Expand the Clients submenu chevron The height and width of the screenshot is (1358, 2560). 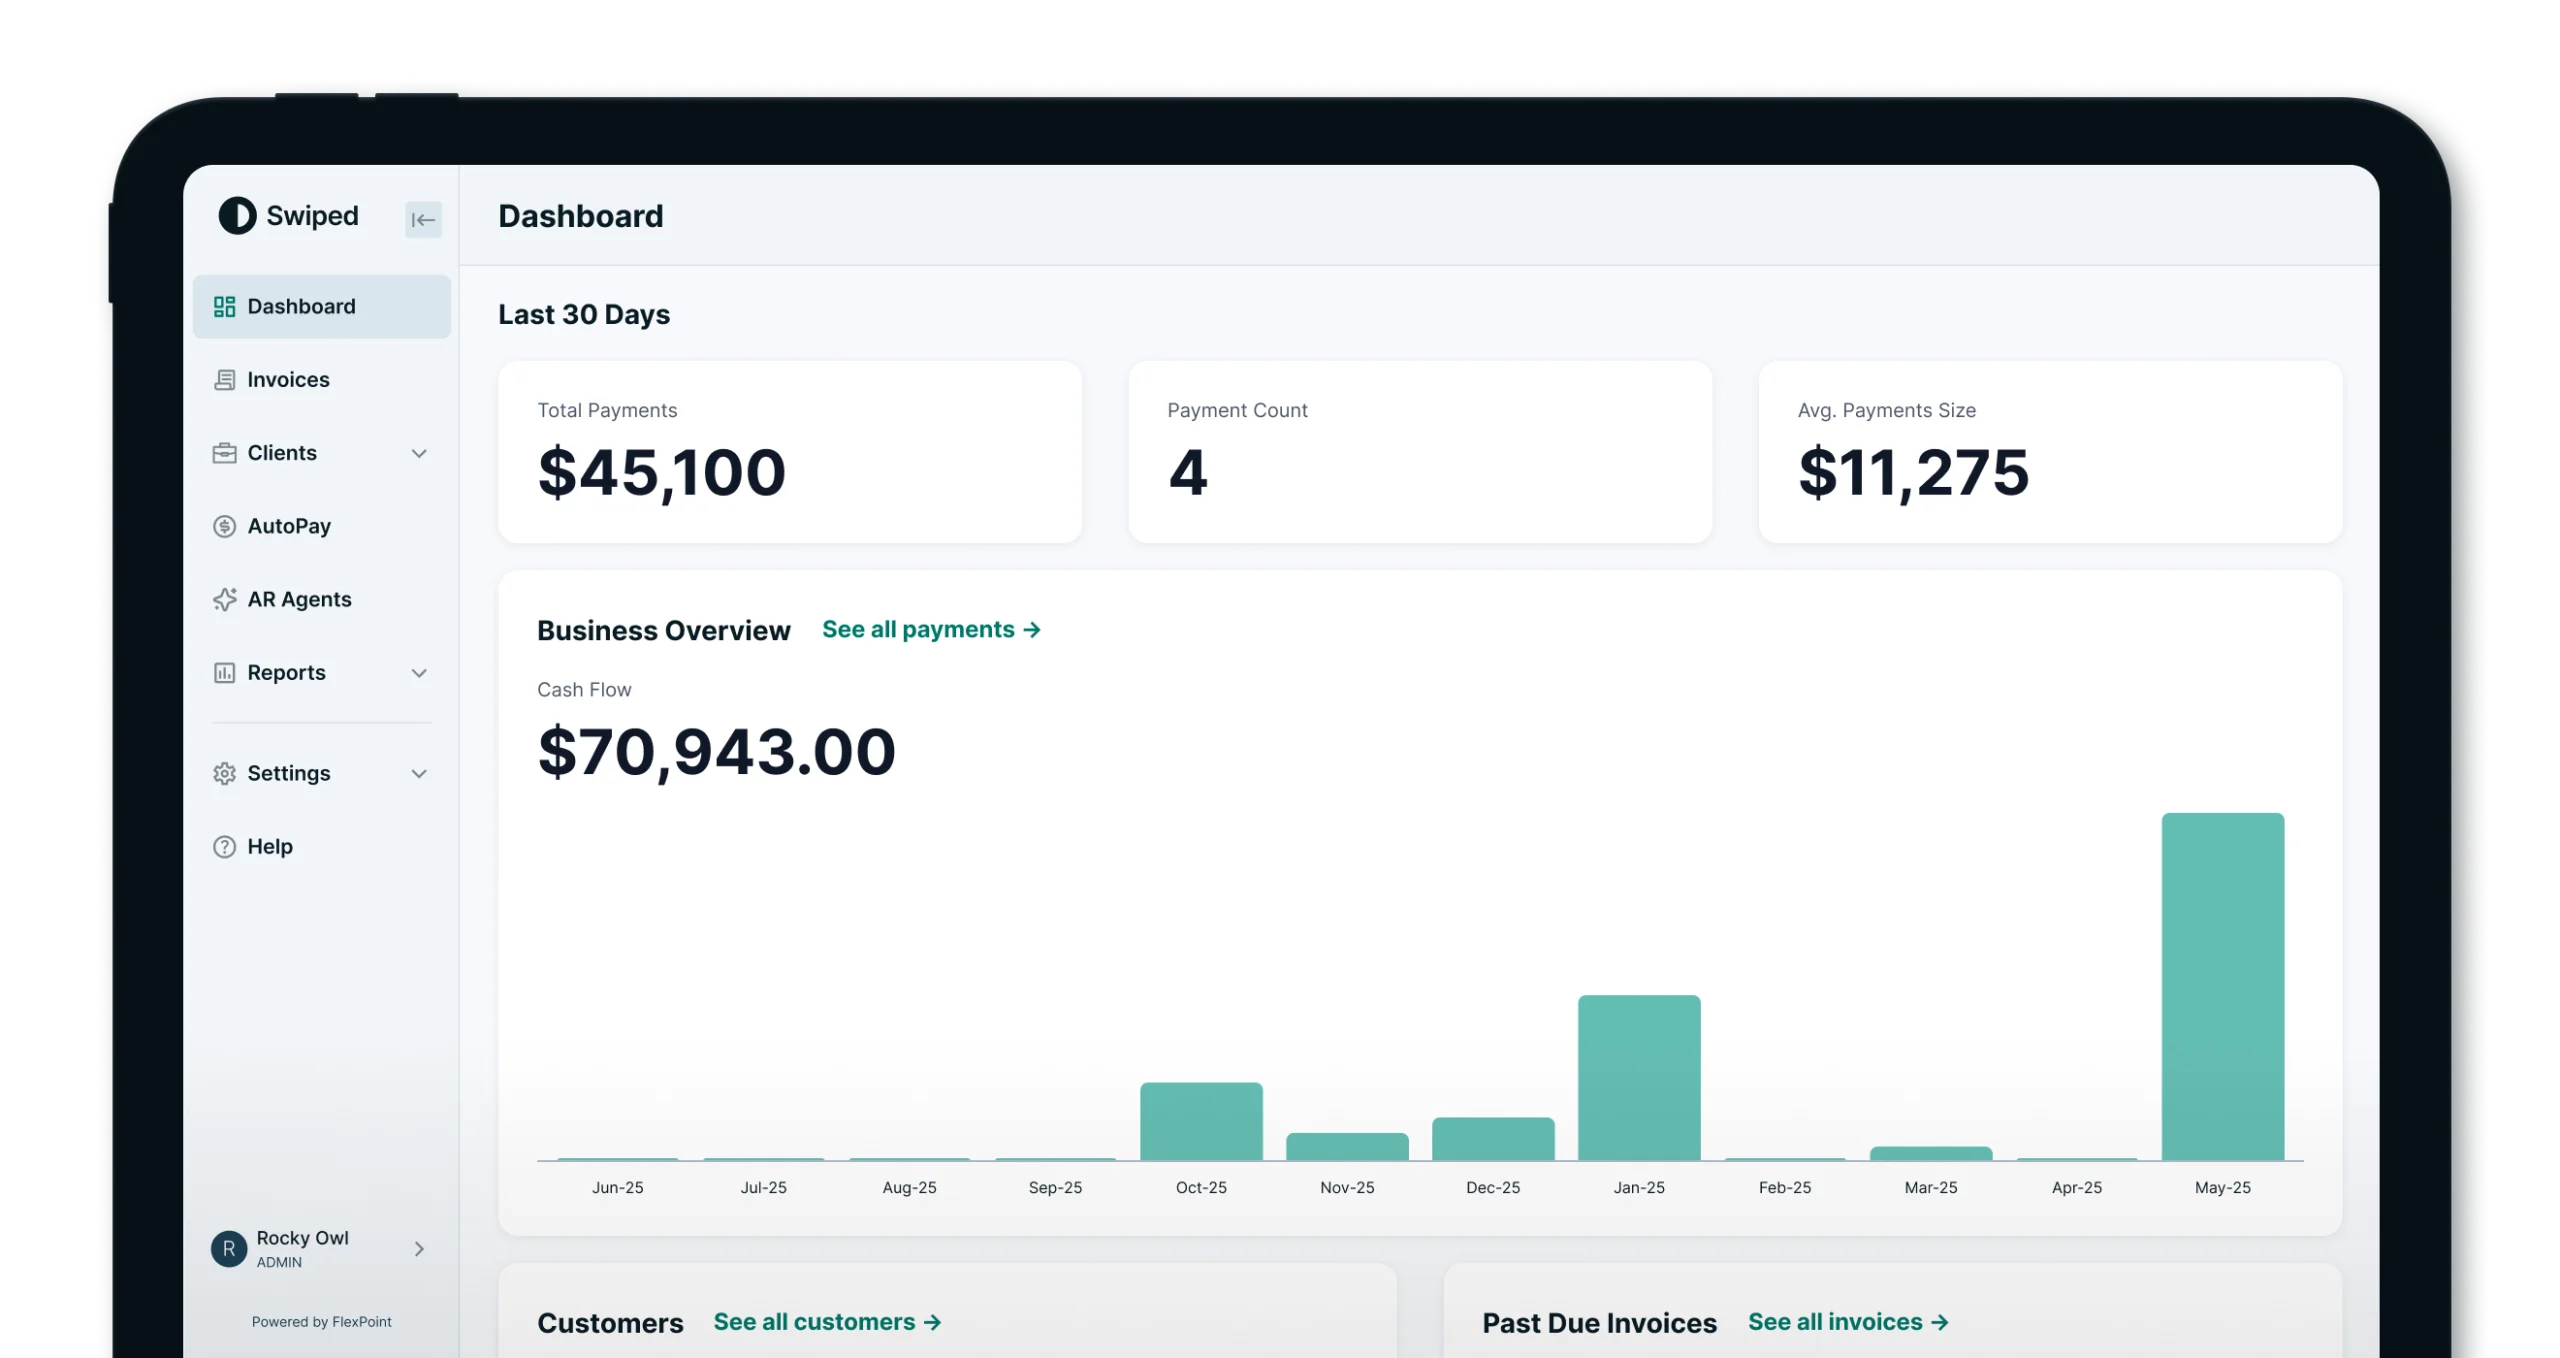click(x=419, y=453)
